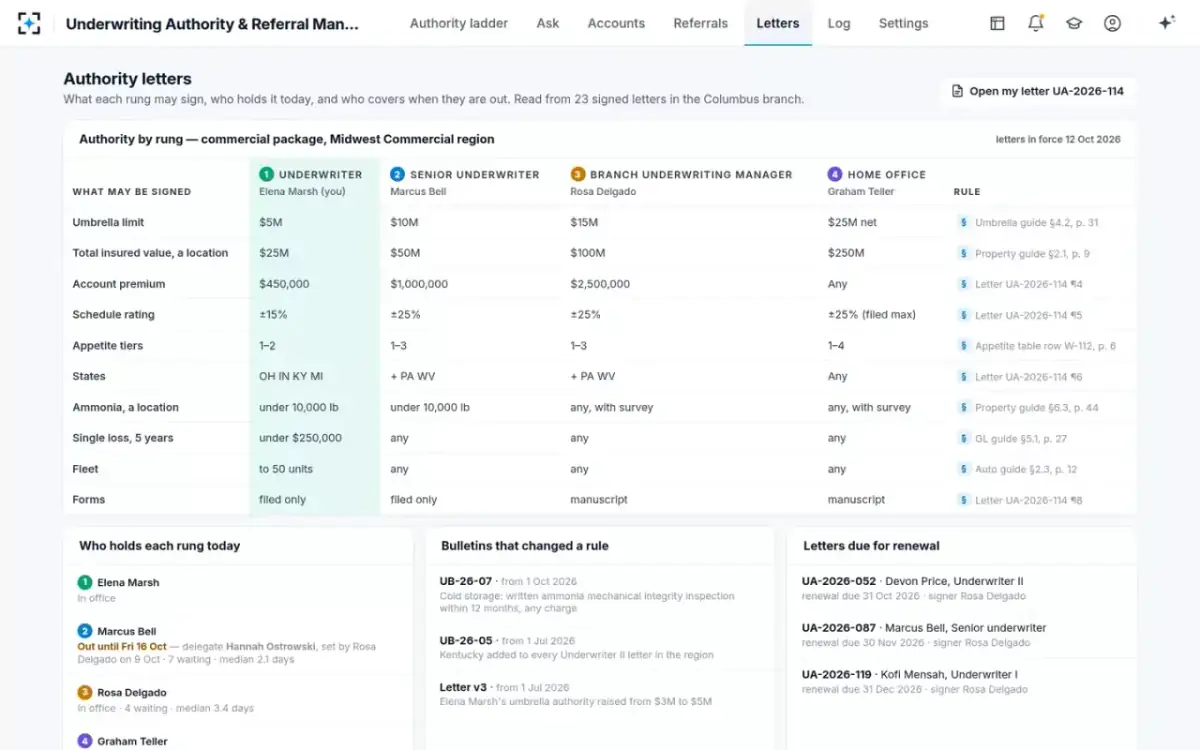Open the graduation cap learning icon
The height and width of the screenshot is (750, 1200).
click(1074, 23)
